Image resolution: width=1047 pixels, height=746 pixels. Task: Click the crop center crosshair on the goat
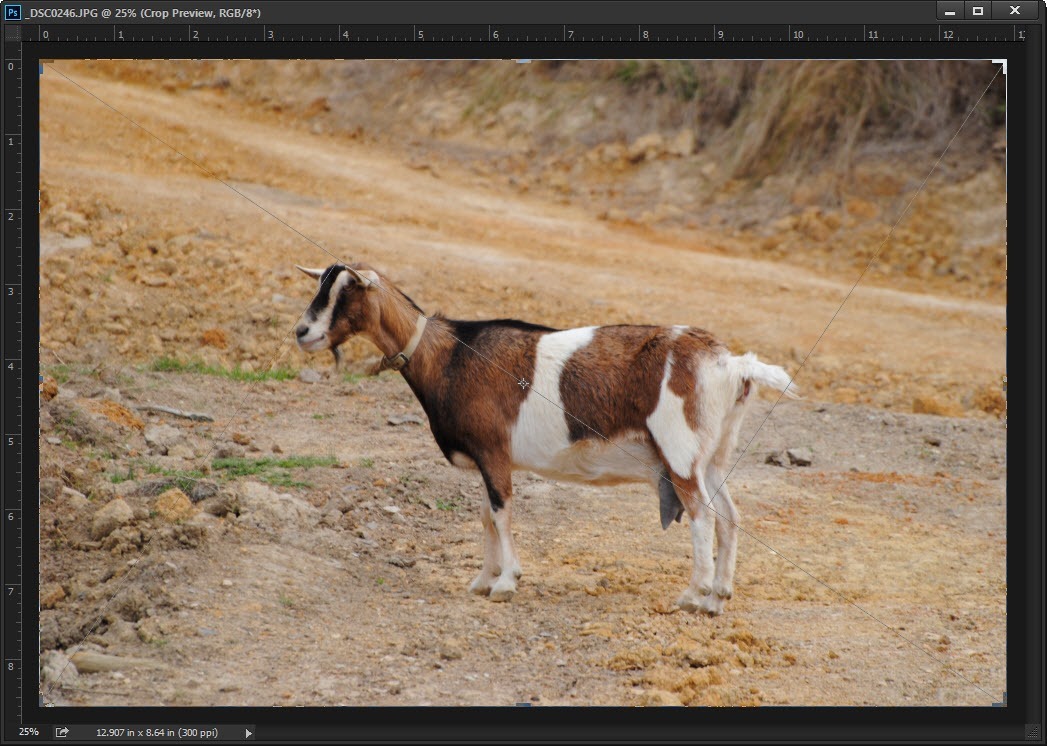(x=523, y=383)
